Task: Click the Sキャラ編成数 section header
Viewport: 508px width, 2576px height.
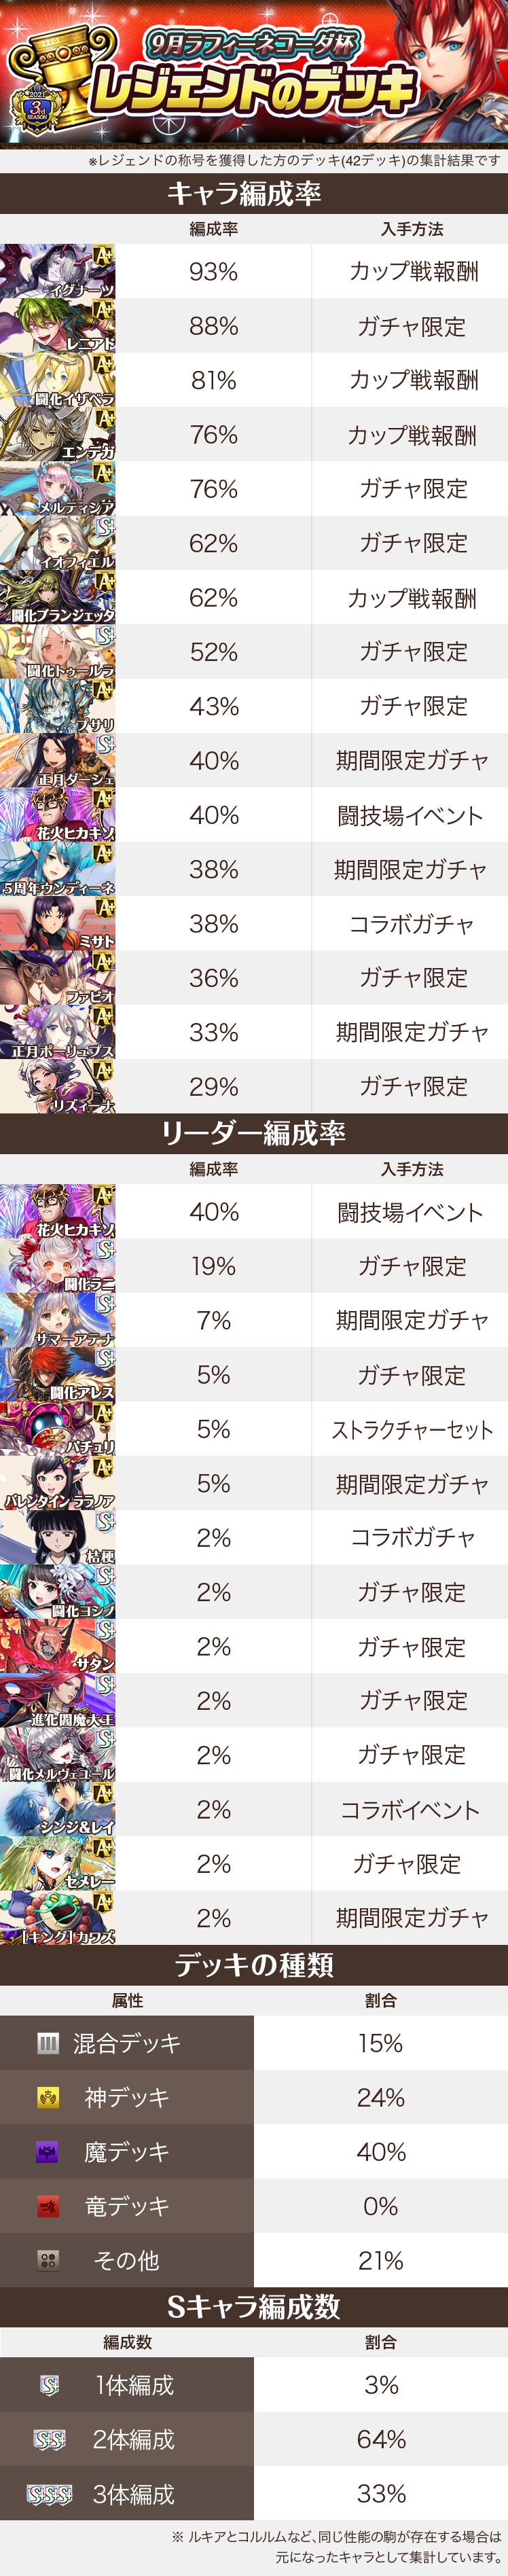Action: pyautogui.click(x=254, y=2307)
